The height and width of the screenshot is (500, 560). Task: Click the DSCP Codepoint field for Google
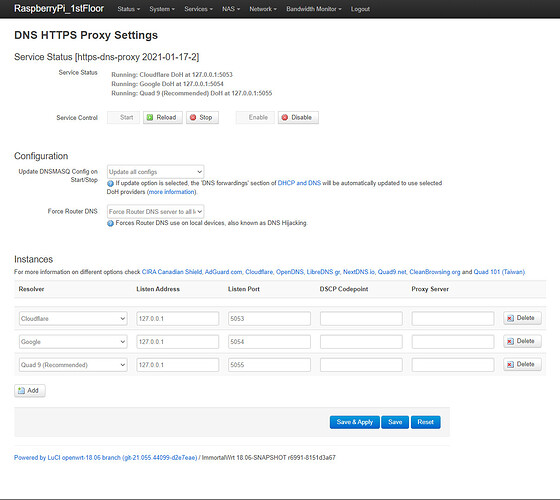click(x=361, y=342)
